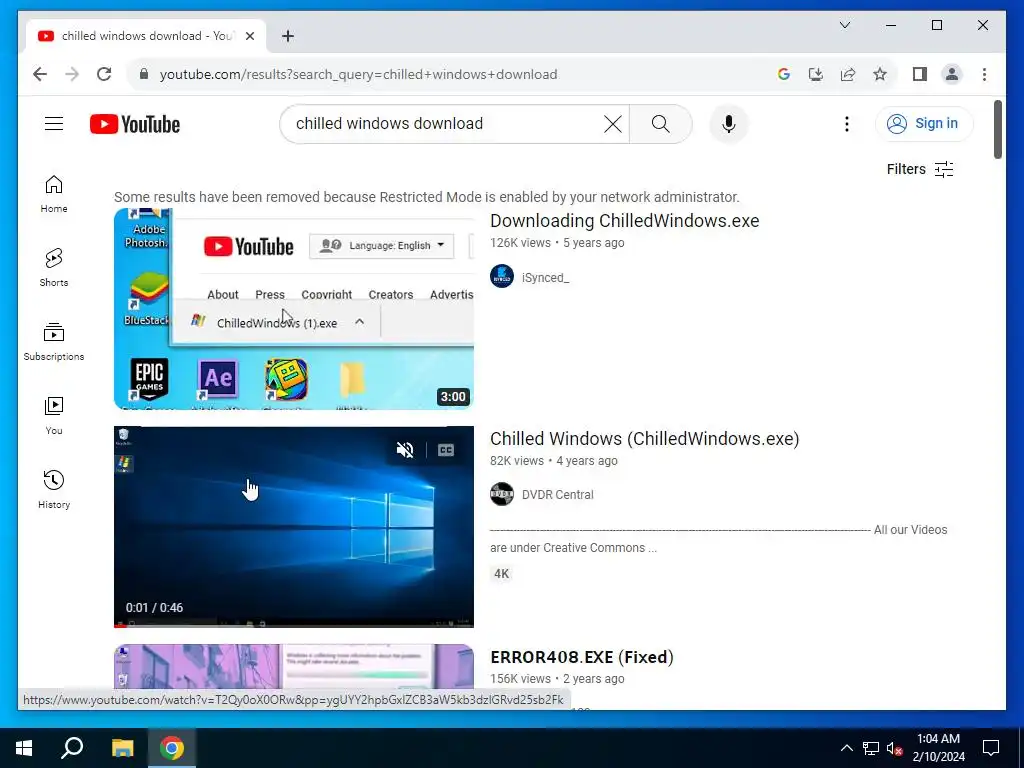Screen dimensions: 1024x768
Task: Click the YouTube logo
Action: click(x=135, y=124)
